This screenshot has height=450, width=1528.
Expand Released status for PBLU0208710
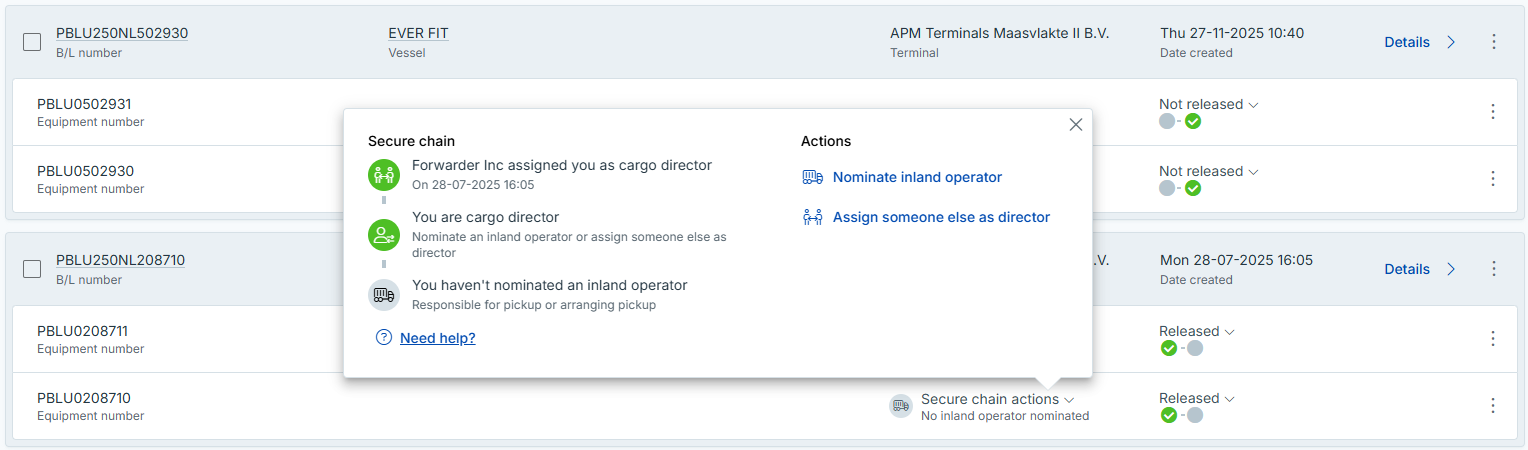tap(1196, 398)
